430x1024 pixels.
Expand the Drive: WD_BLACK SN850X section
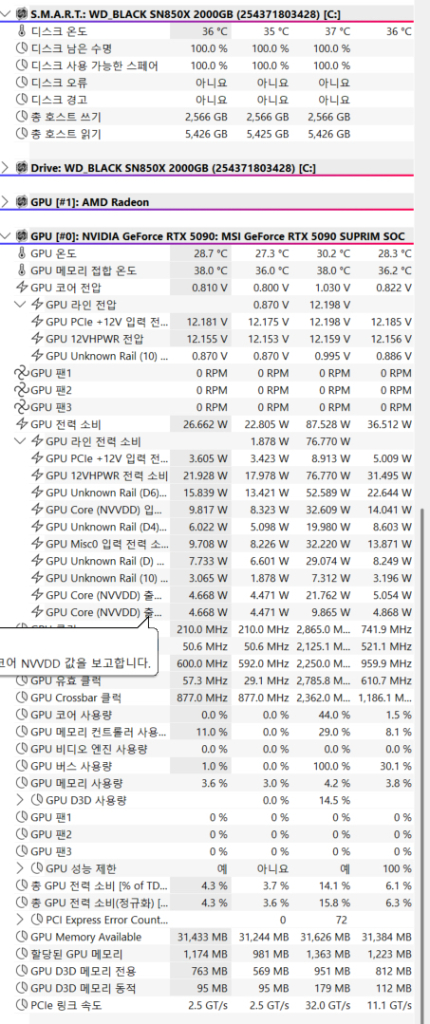(7, 168)
